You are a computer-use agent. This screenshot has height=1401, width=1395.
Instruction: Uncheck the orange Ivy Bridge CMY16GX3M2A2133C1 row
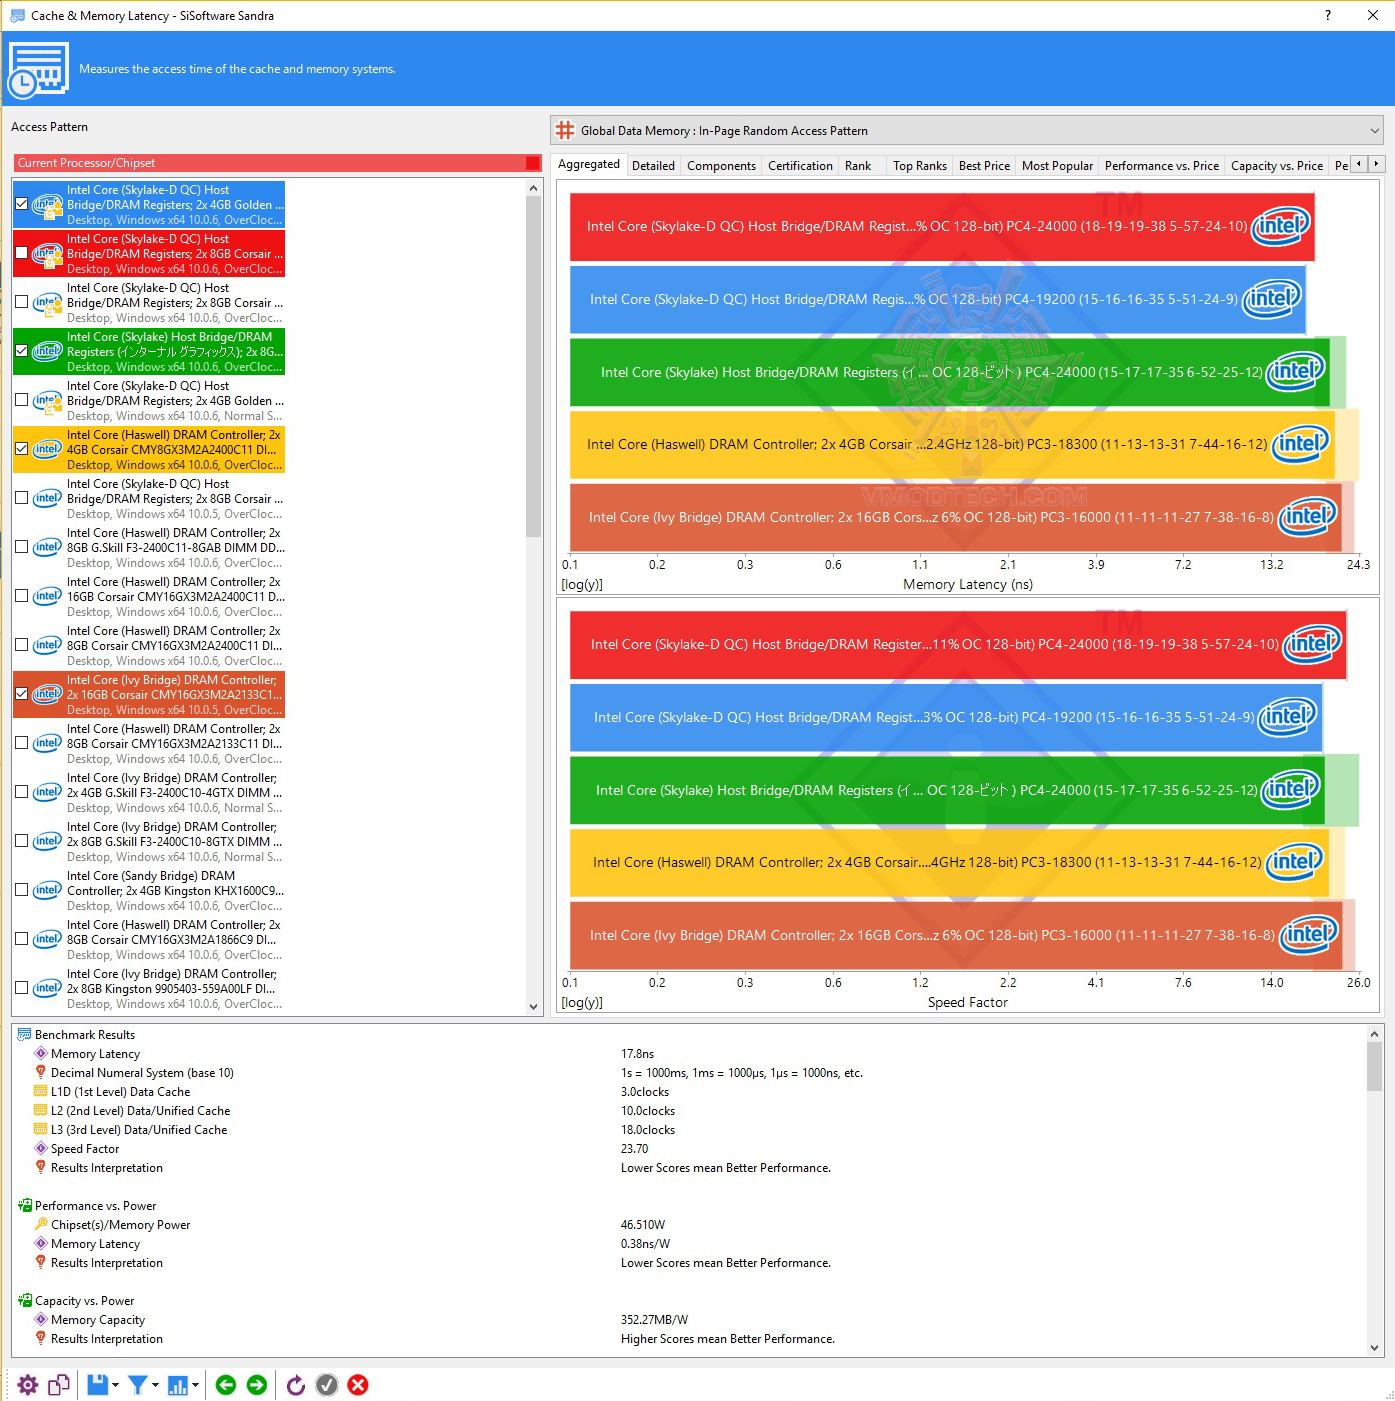point(22,694)
